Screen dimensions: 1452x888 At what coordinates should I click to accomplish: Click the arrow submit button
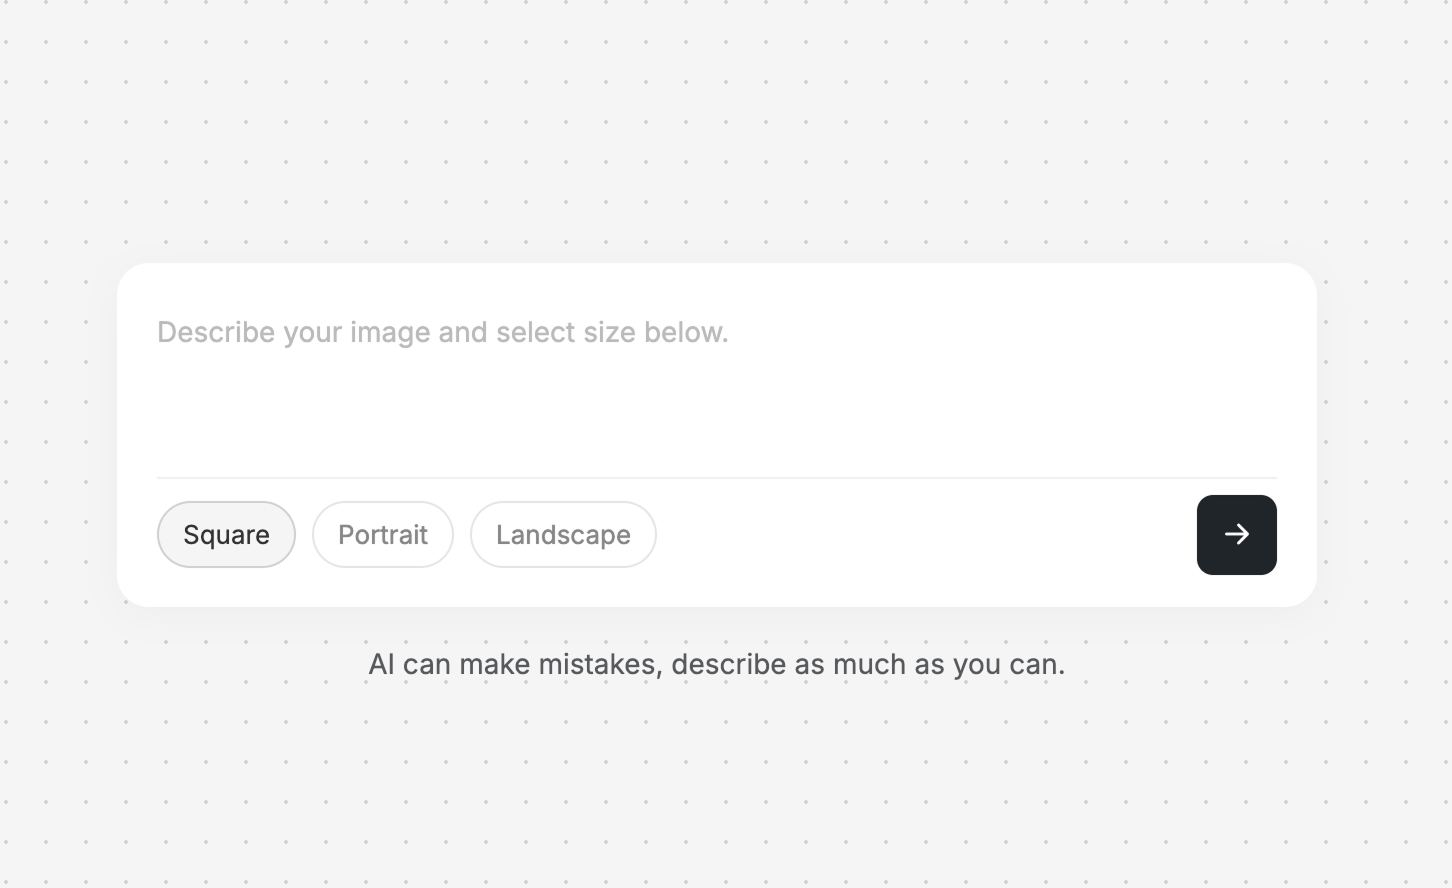click(x=1236, y=535)
